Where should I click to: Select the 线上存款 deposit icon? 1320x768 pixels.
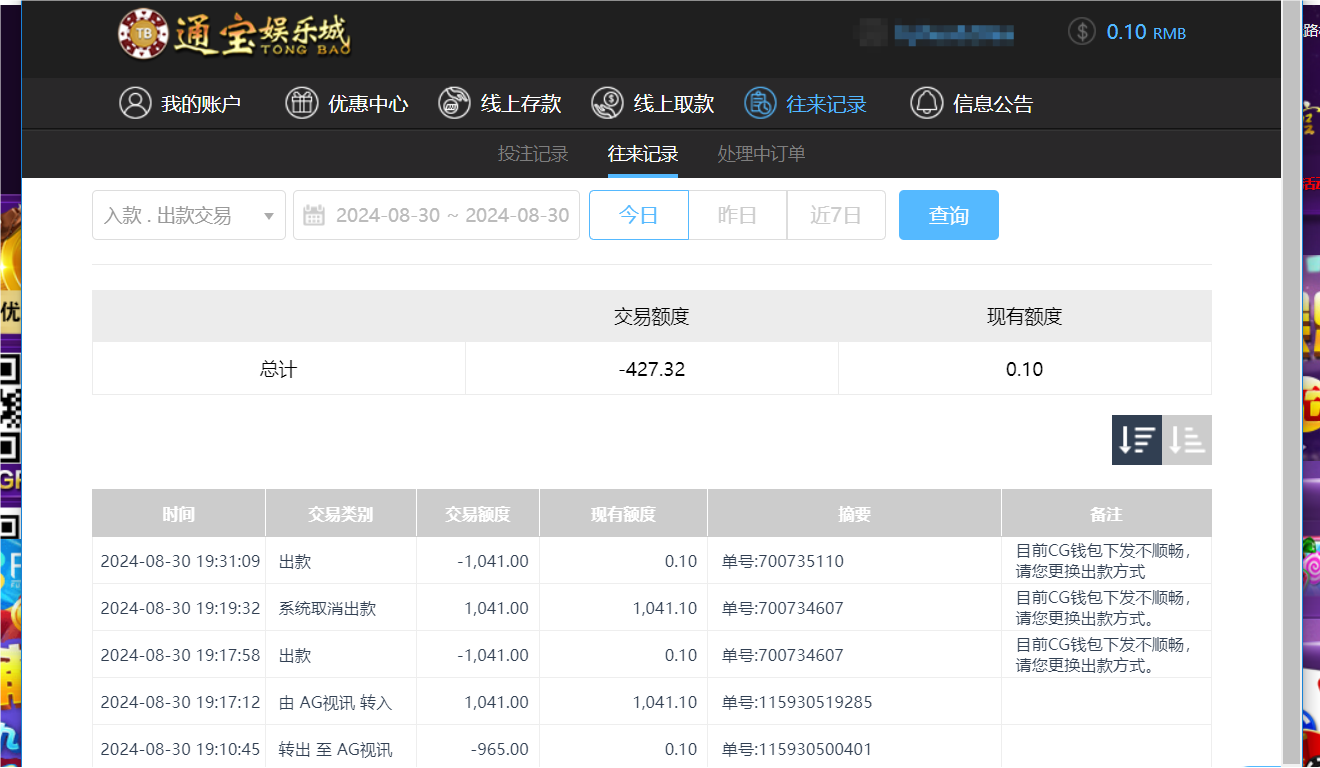pos(453,102)
